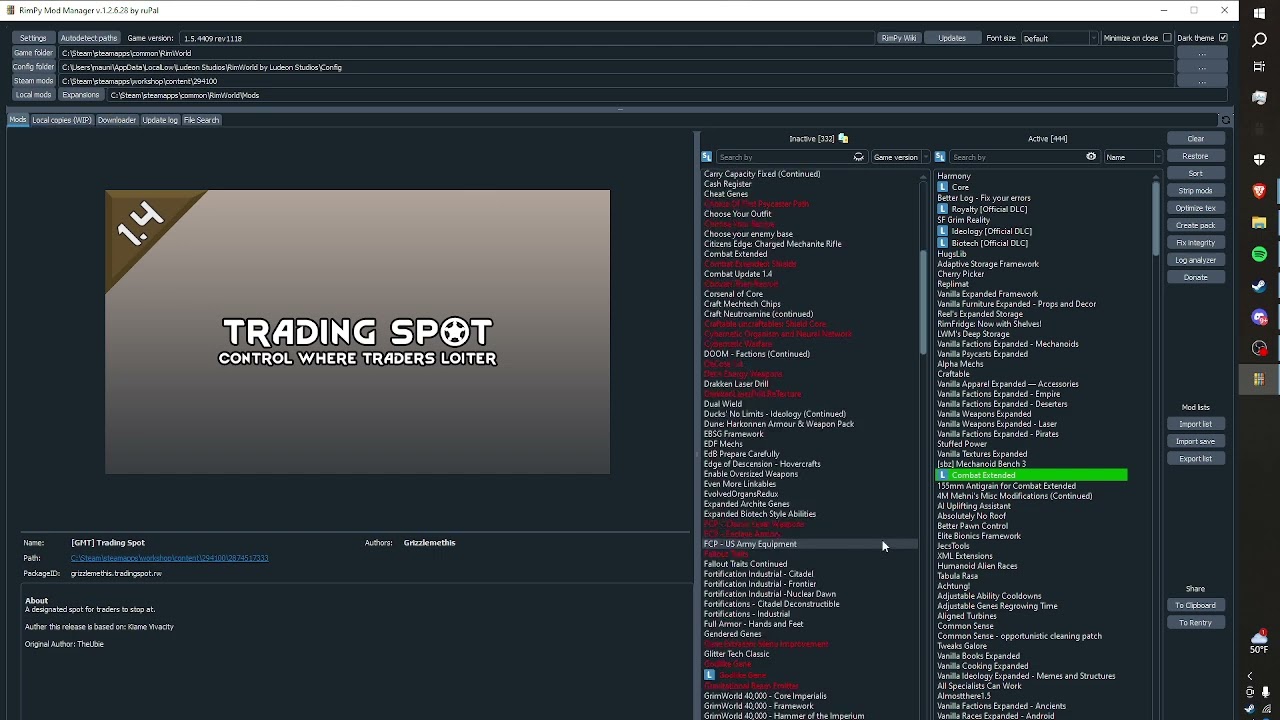Open the Update log tab

pos(160,120)
